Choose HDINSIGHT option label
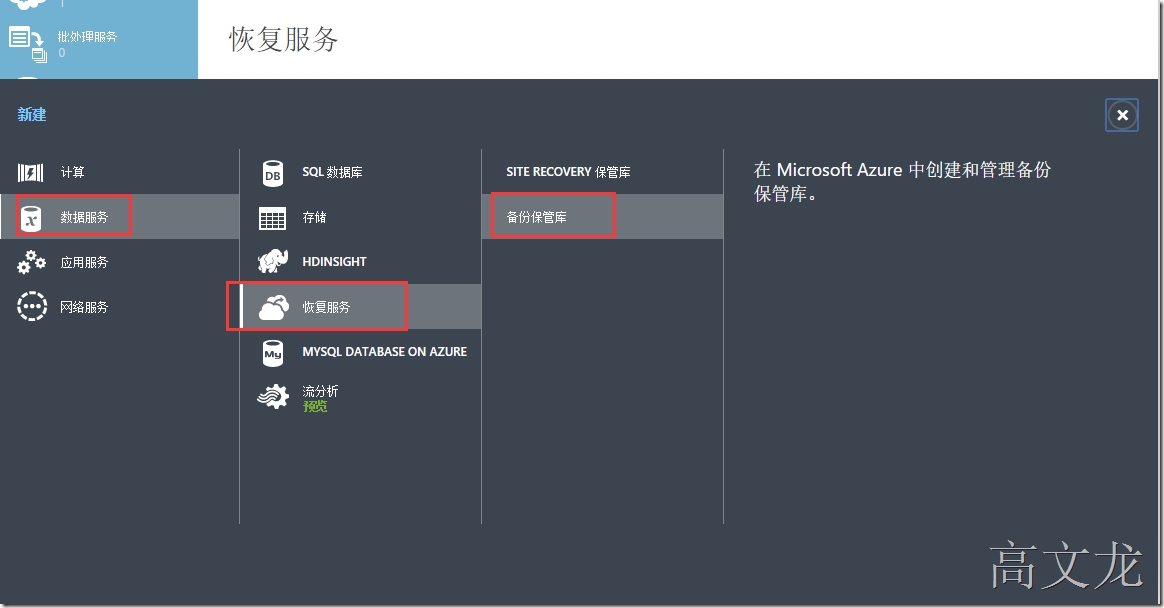The image size is (1164, 608). [x=334, y=261]
